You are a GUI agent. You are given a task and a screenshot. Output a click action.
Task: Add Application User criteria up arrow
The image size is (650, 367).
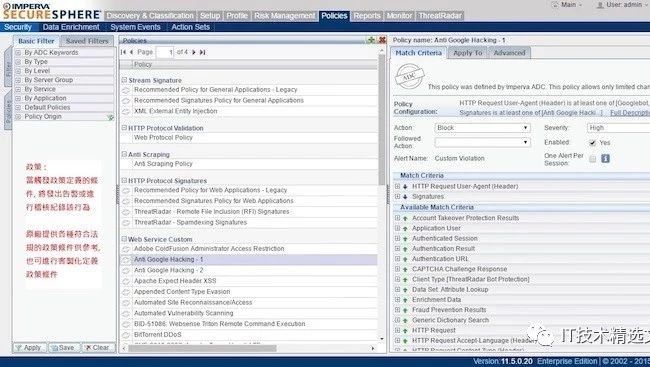[405, 228]
